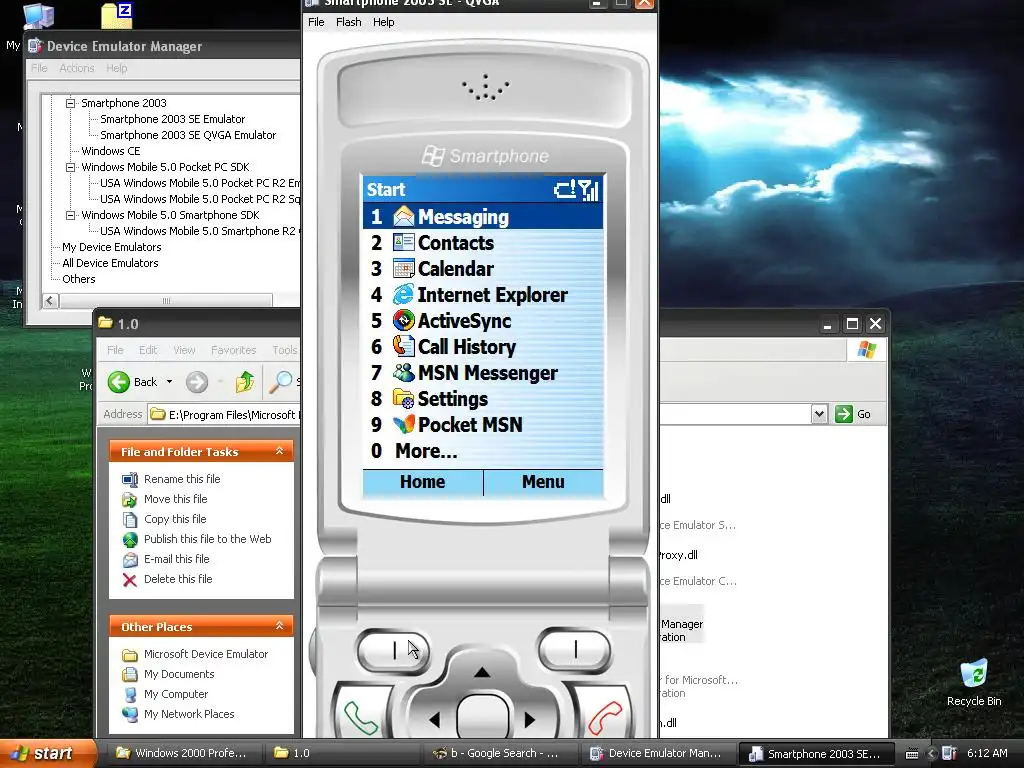This screenshot has width=1024, height=768.
Task: Click the zip folder icon on the desktop
Action: pos(117,16)
